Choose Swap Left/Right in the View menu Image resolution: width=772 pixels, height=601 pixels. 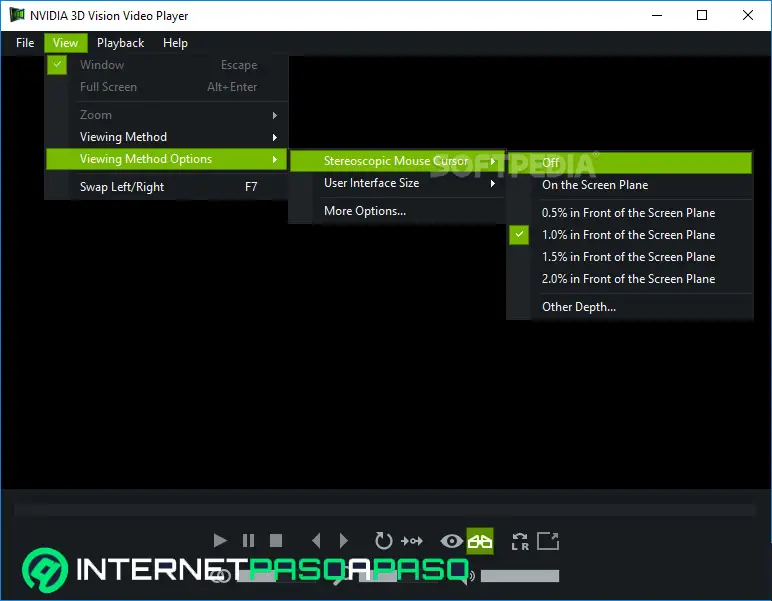166,187
